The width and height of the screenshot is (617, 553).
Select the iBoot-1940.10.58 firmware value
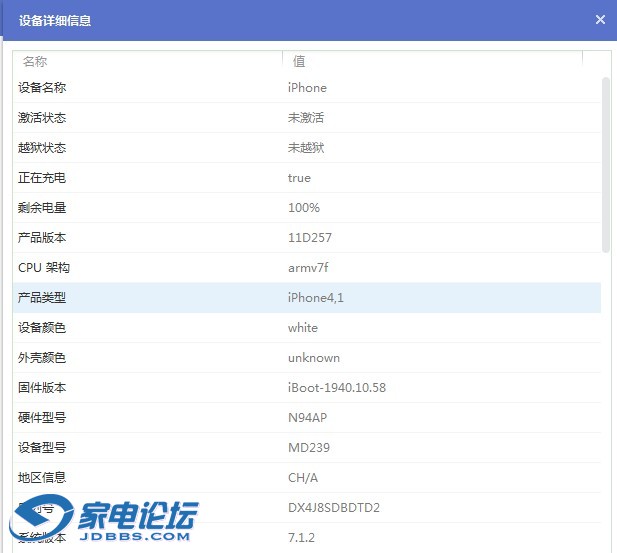point(336,387)
